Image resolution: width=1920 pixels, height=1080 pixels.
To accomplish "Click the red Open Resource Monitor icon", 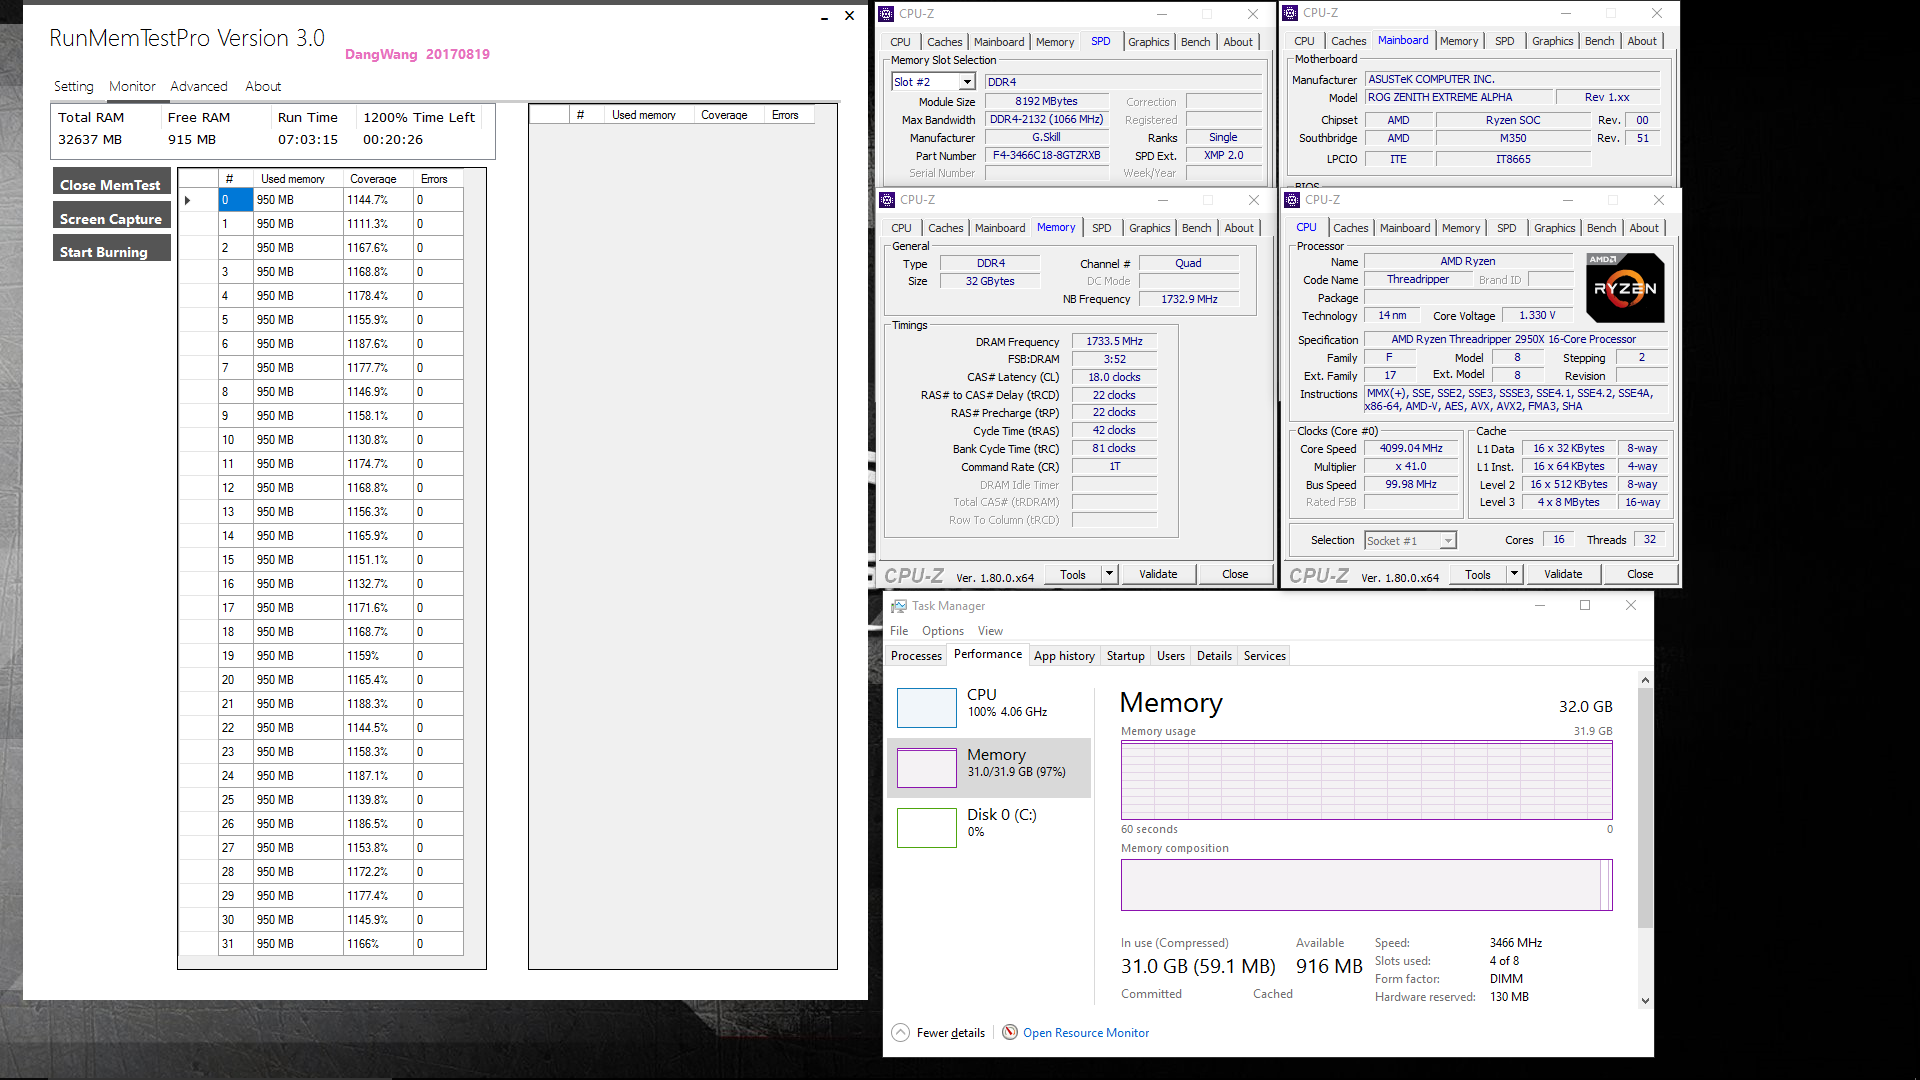I will 1010,1032.
